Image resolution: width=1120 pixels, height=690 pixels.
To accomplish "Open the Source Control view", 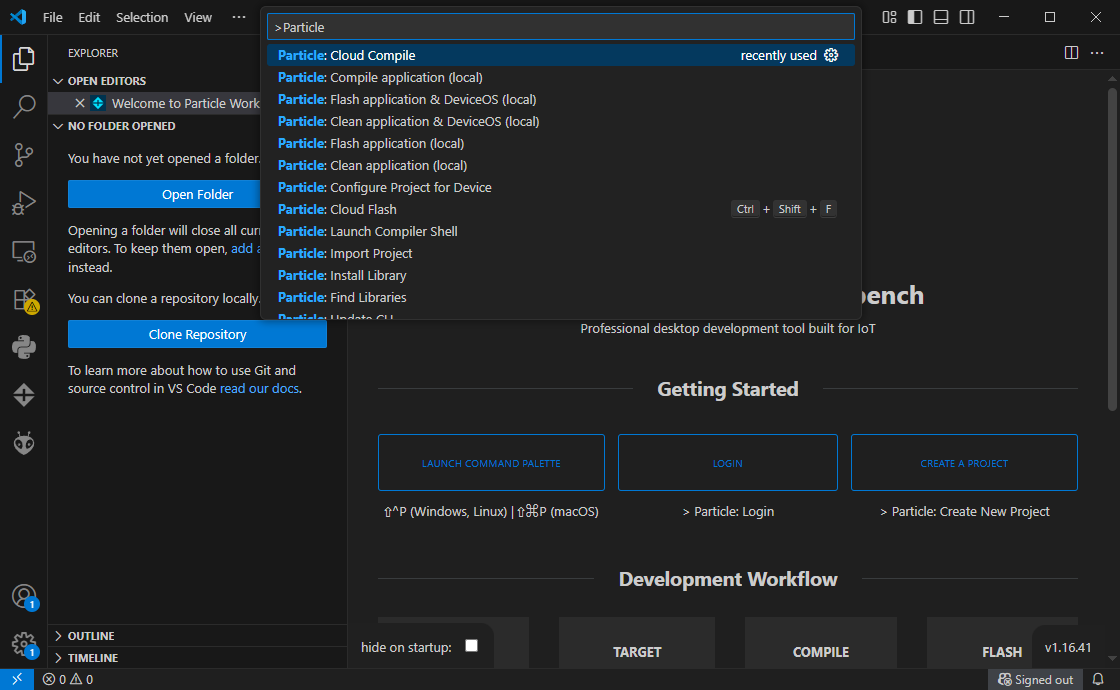I will pyautogui.click(x=24, y=155).
